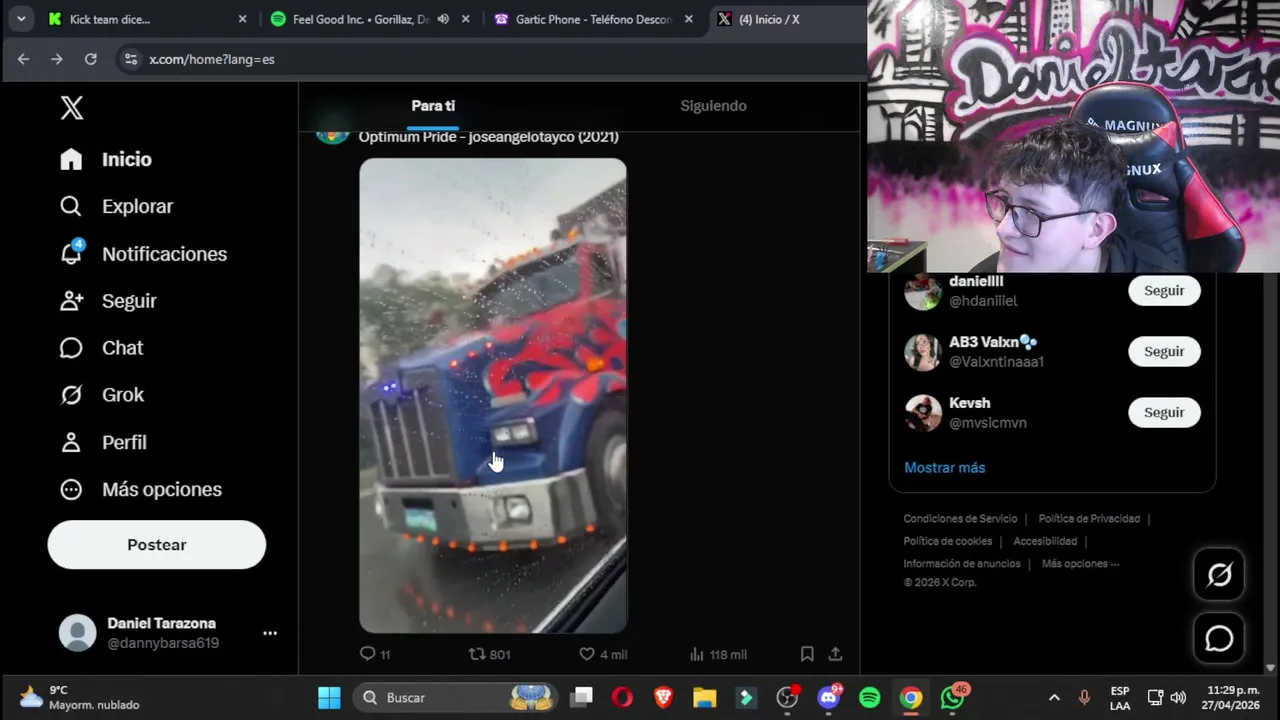The image size is (1280, 720).
Task: Bookmark the truck post
Action: [807, 654]
